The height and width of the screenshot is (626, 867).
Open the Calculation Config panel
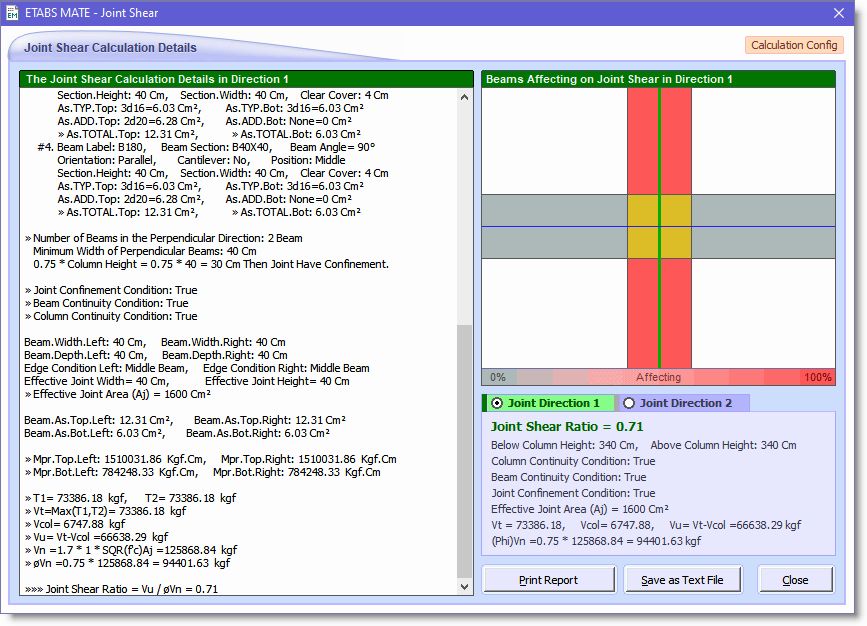point(794,44)
